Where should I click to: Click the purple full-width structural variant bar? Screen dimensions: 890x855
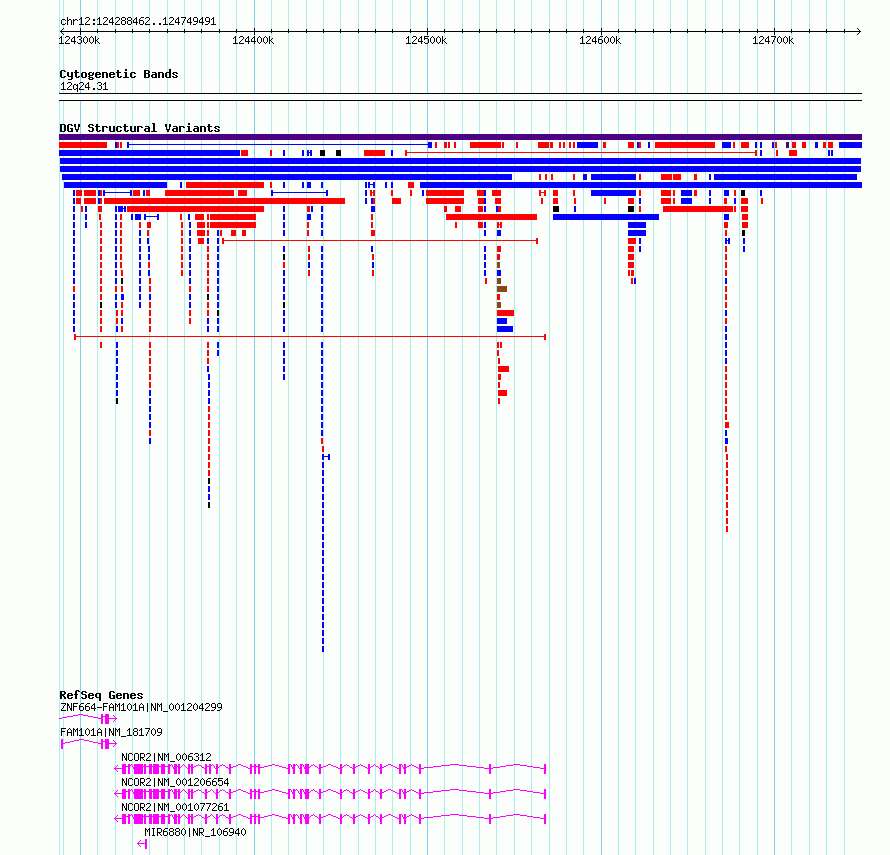460,137
